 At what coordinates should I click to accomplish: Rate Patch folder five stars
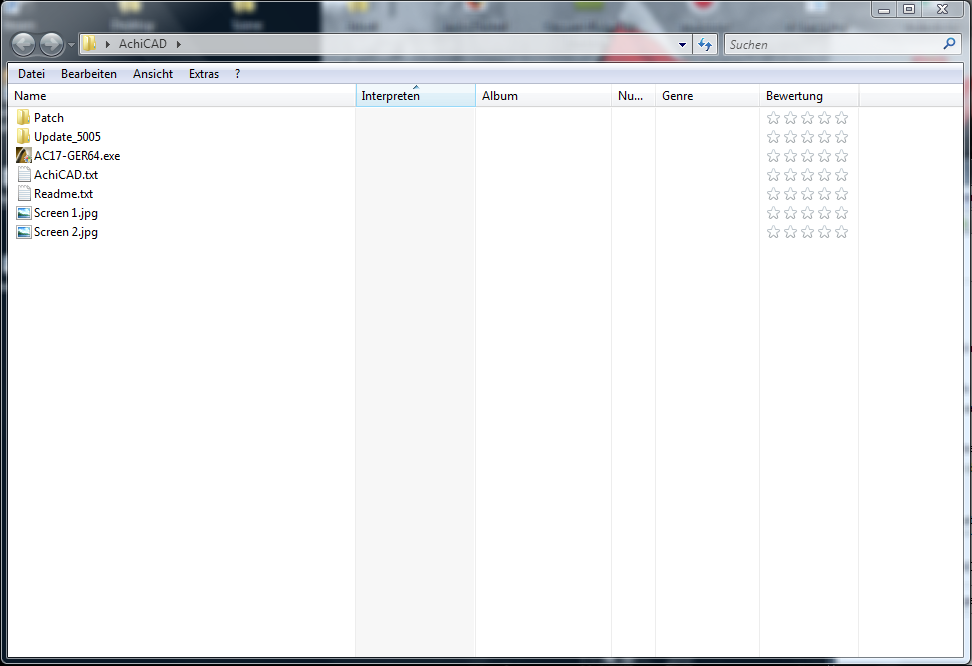[841, 117]
